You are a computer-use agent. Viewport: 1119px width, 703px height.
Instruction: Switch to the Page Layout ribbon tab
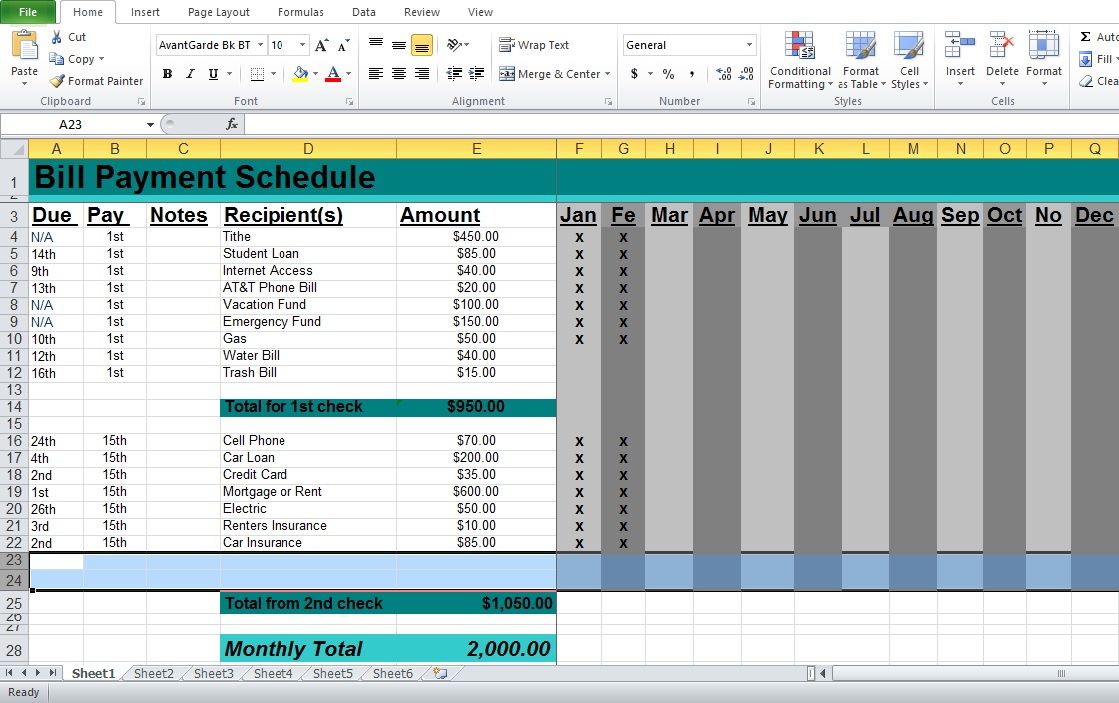[x=218, y=12]
